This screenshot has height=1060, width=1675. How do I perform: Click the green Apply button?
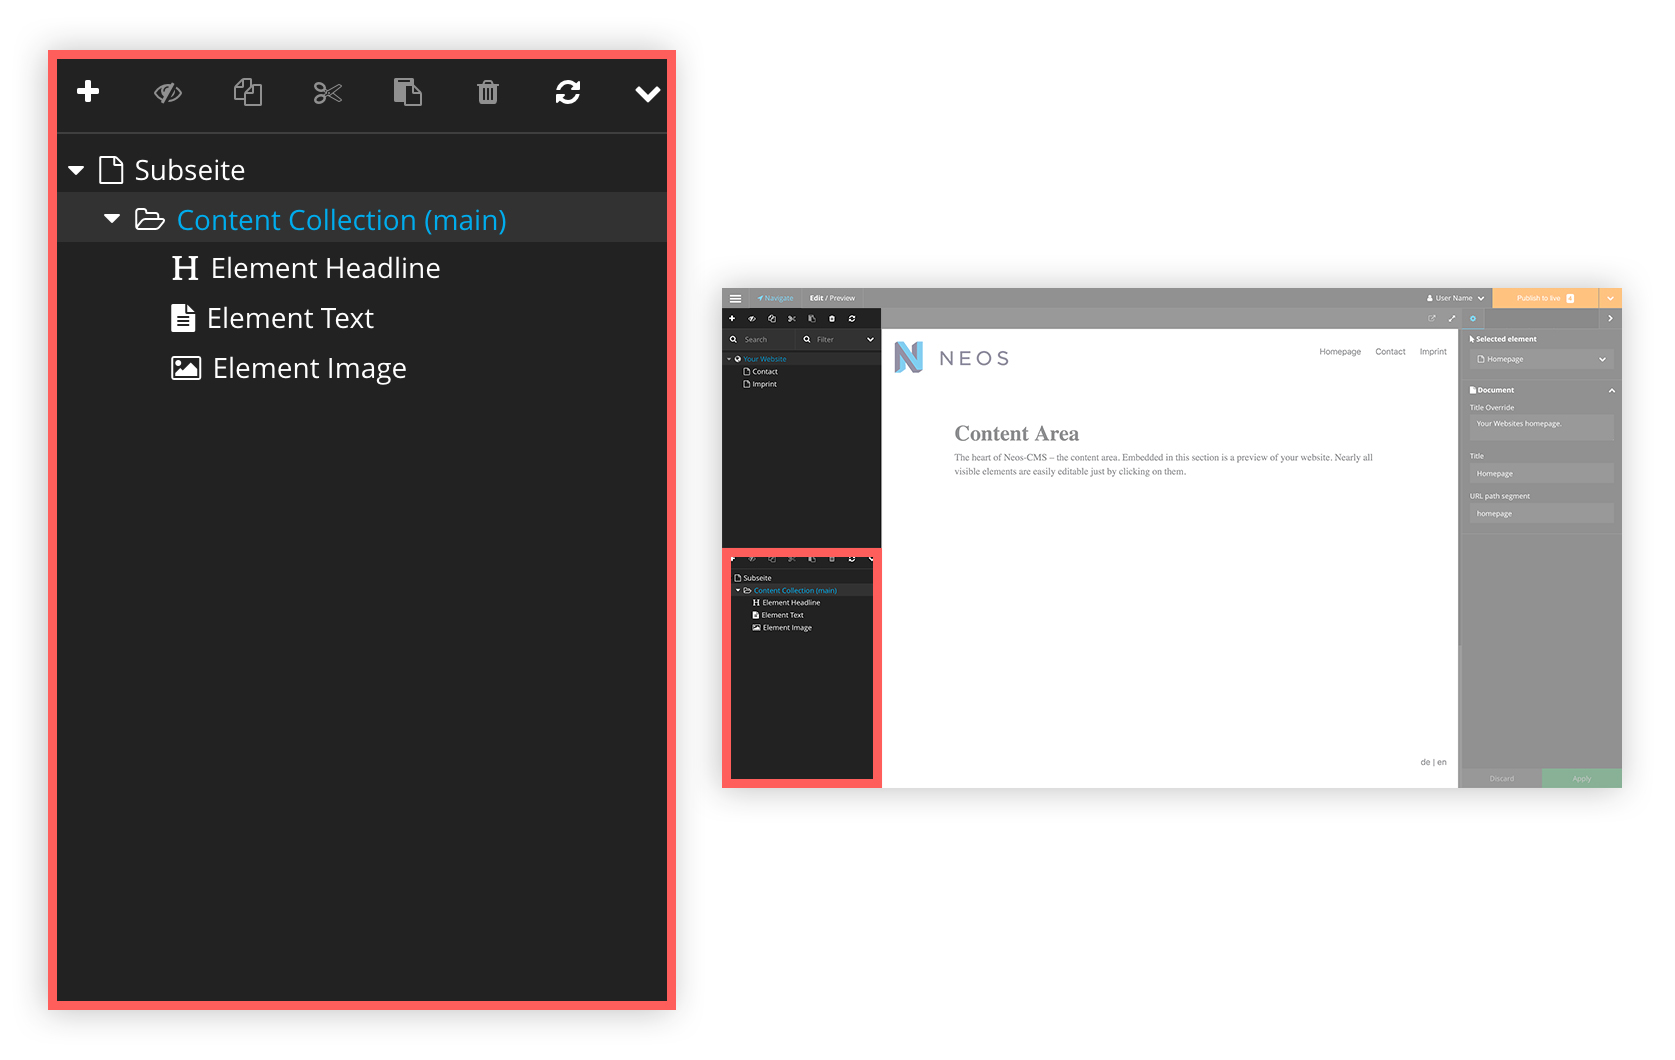[x=1581, y=778]
